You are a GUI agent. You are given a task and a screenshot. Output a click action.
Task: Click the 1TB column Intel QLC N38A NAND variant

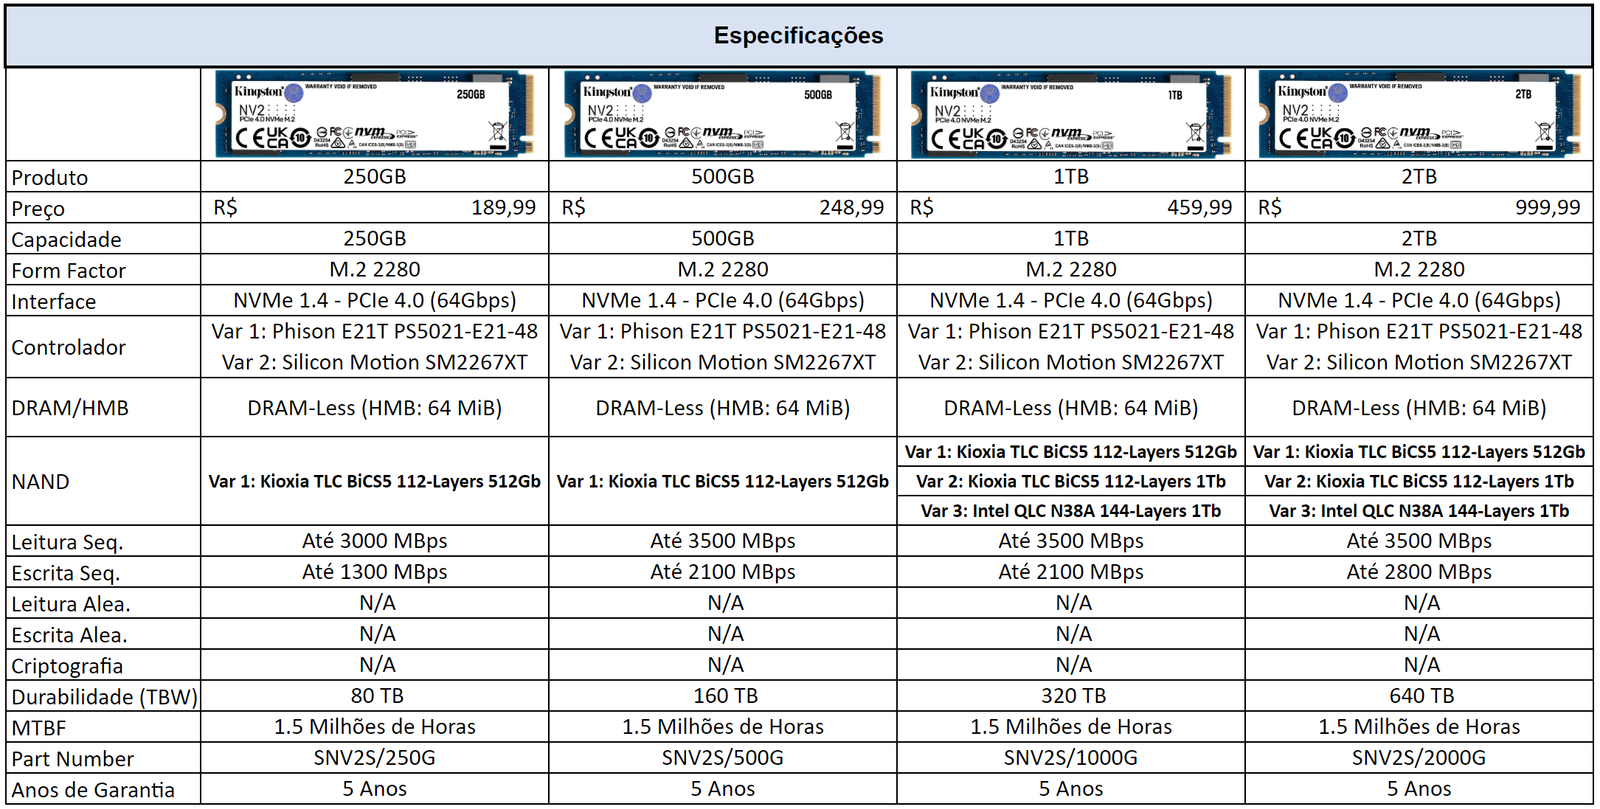pyautogui.click(x=1071, y=511)
